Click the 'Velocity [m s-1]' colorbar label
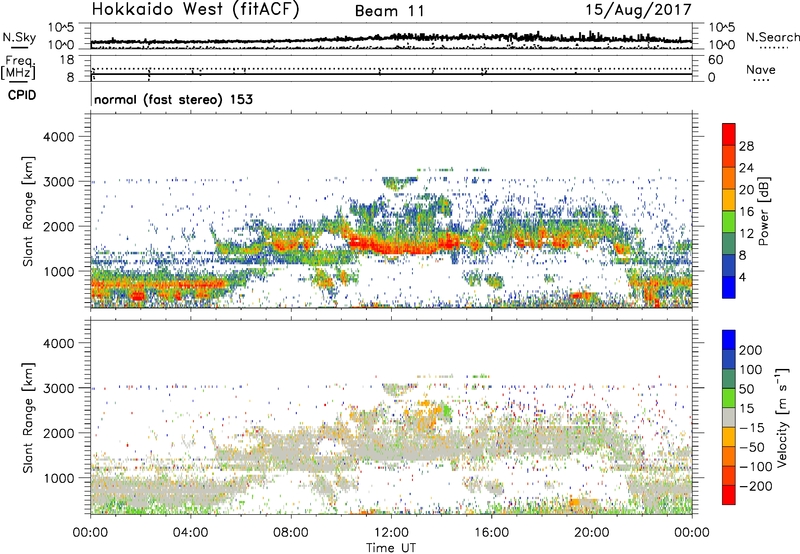800x554 pixels. 781,418
